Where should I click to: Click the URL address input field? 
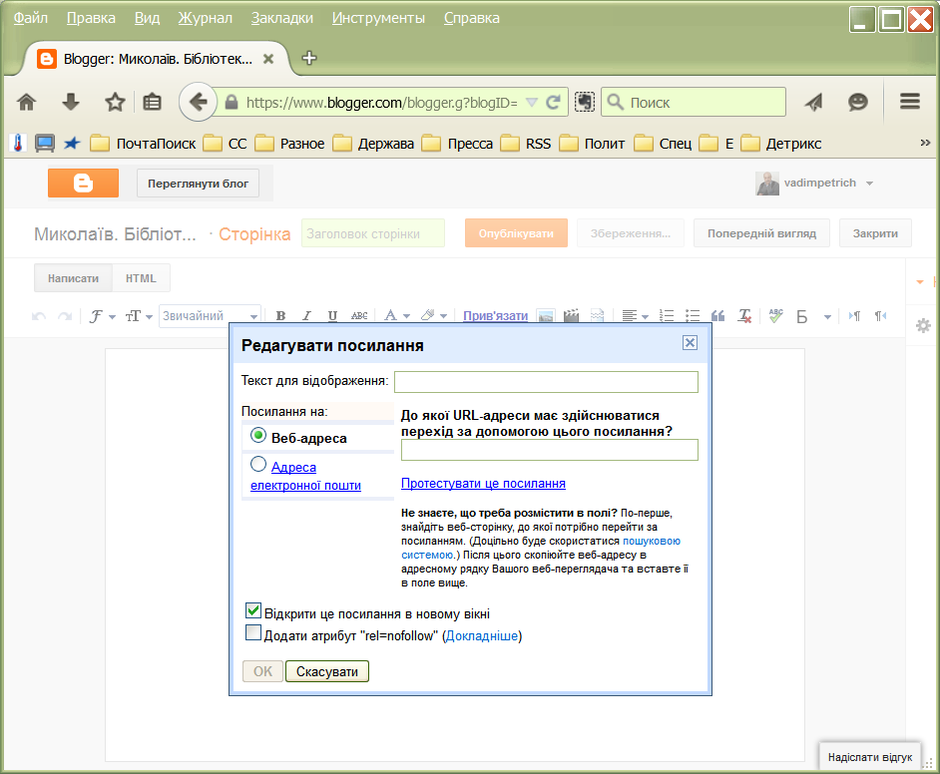[550, 450]
